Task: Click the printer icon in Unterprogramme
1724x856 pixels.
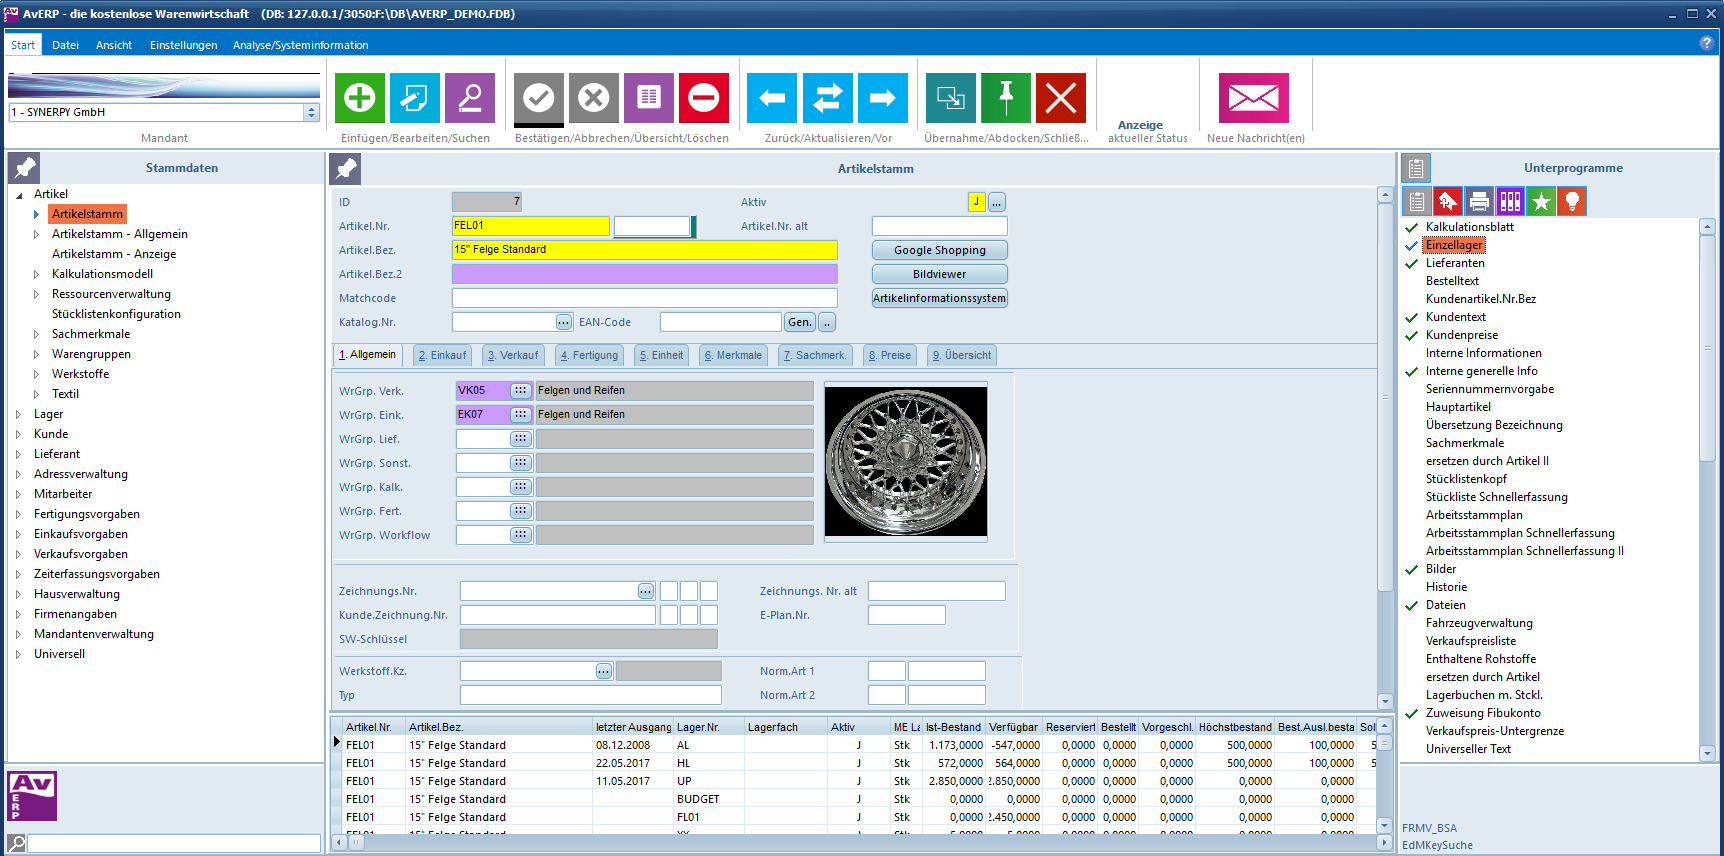Action: 1479,202
